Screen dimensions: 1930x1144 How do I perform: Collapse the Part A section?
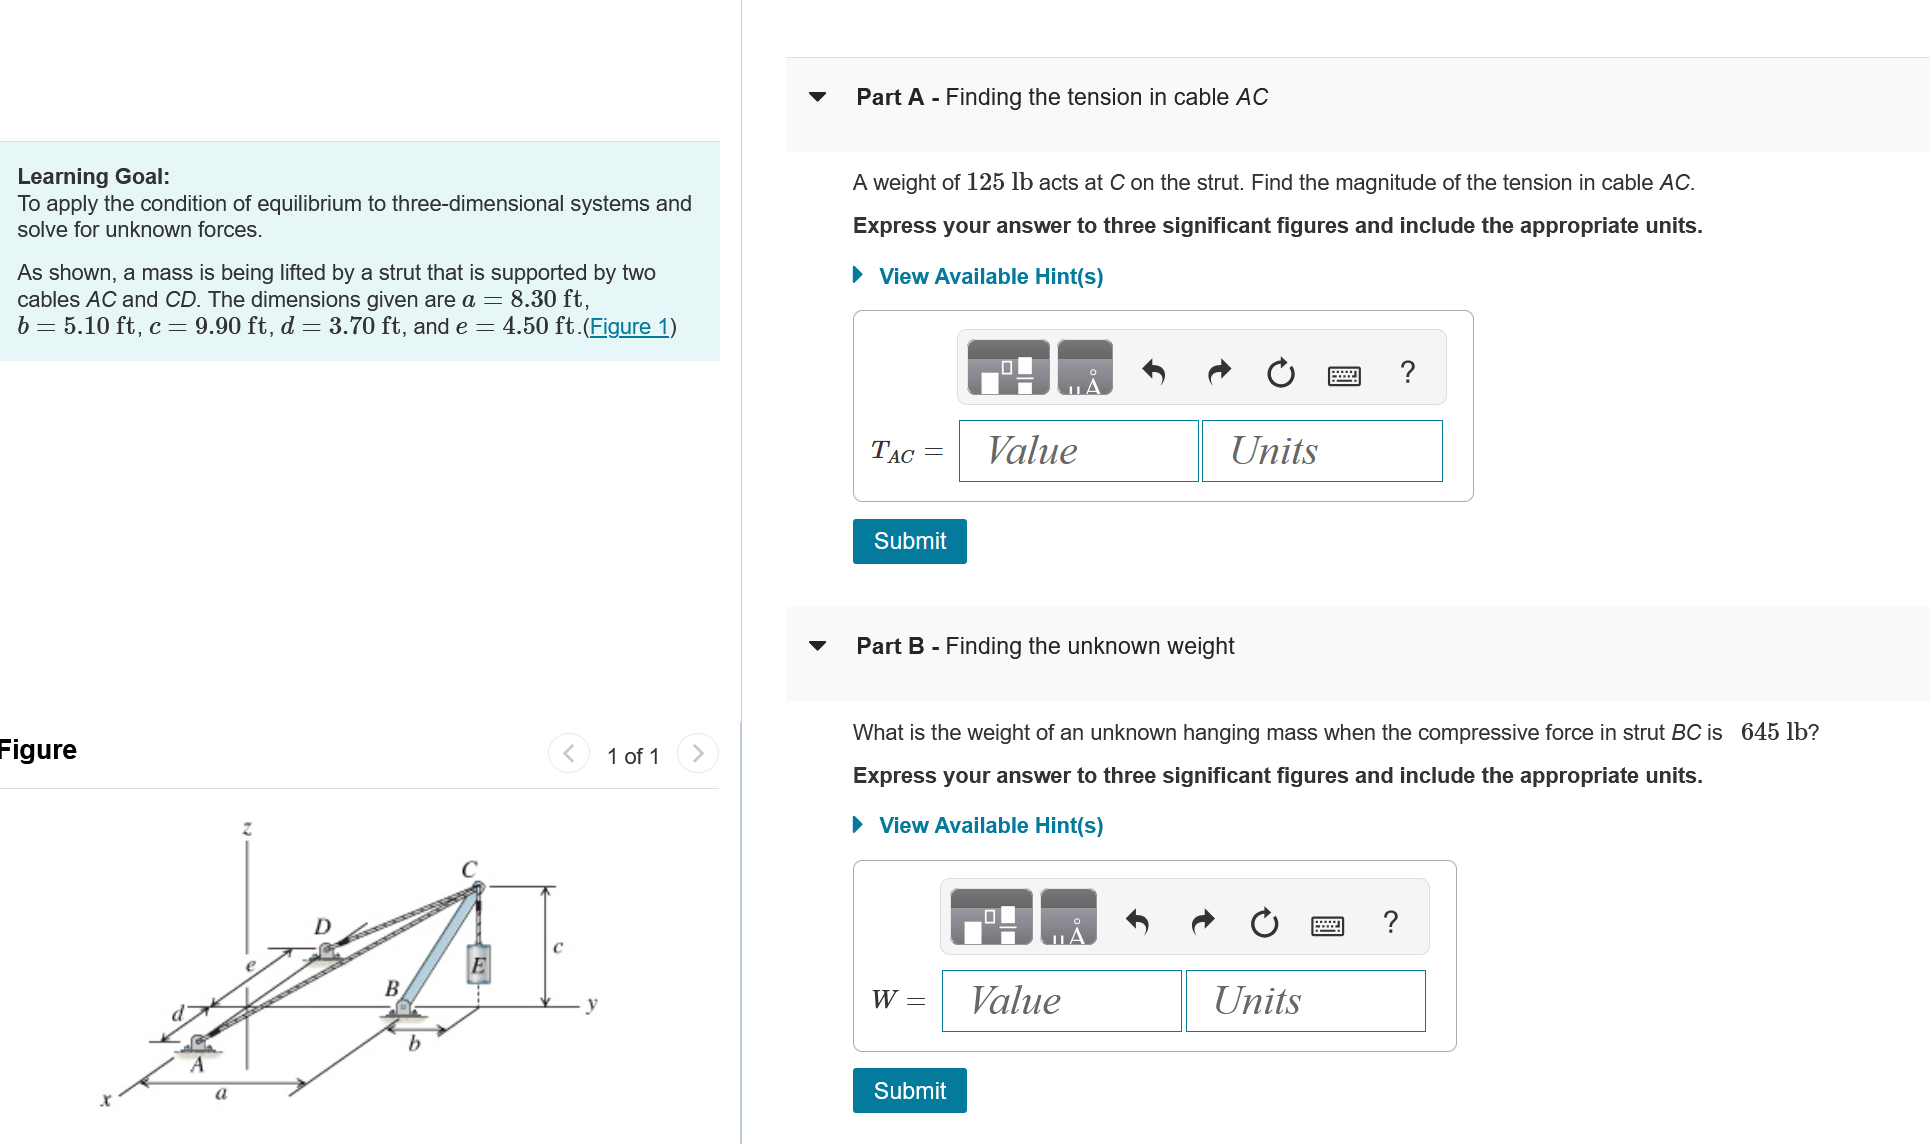pyautogui.click(x=818, y=97)
